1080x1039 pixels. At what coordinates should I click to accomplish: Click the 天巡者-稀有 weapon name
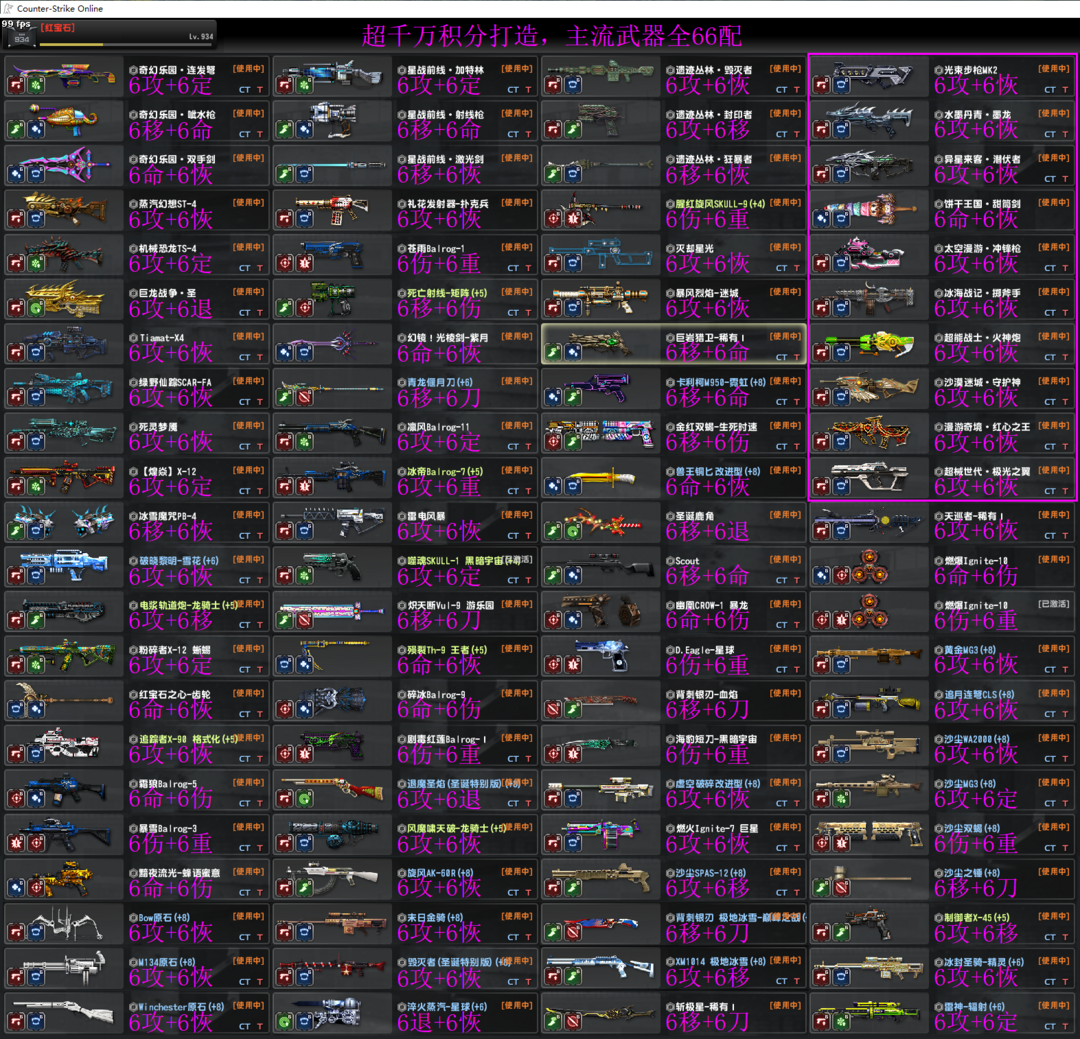974,516
